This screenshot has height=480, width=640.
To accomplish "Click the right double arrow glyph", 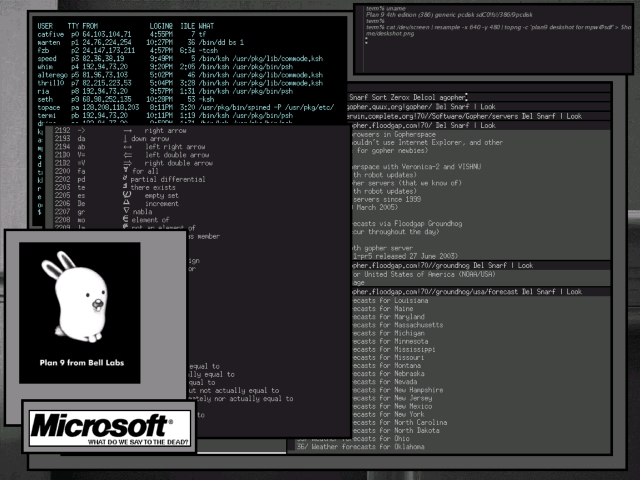I will click(x=127, y=163).
